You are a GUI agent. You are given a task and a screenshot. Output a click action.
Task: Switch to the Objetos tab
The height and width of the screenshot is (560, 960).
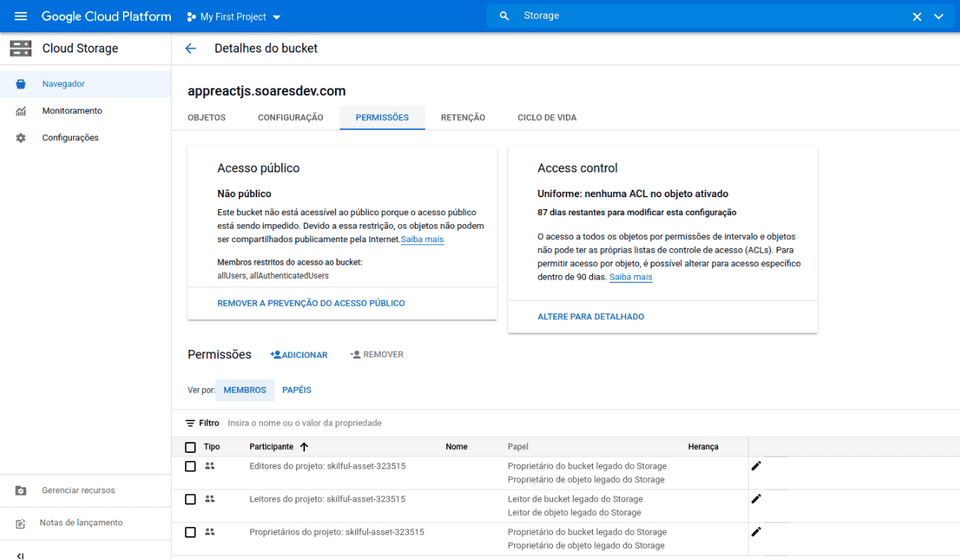(x=206, y=118)
